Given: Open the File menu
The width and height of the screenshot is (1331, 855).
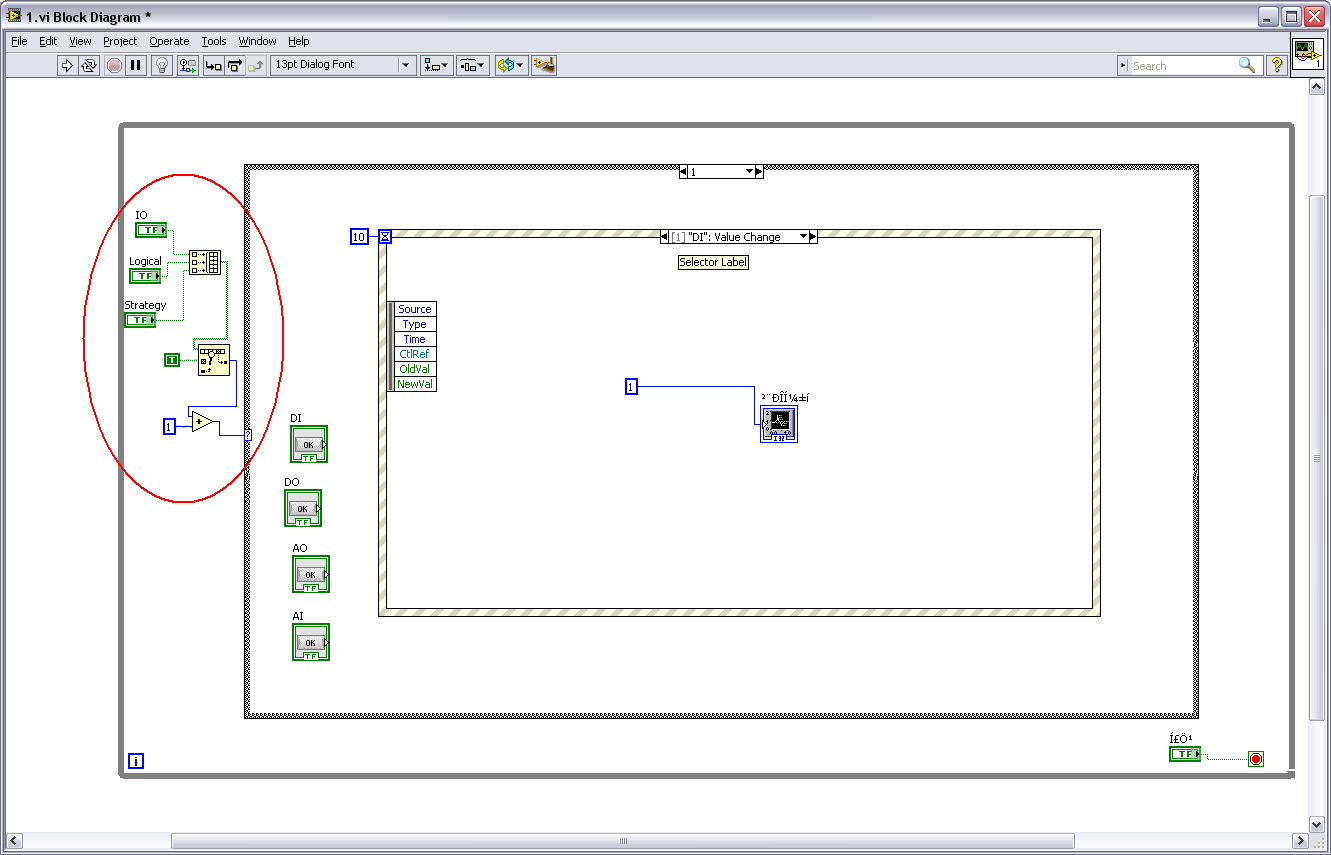Looking at the screenshot, I should (x=19, y=41).
